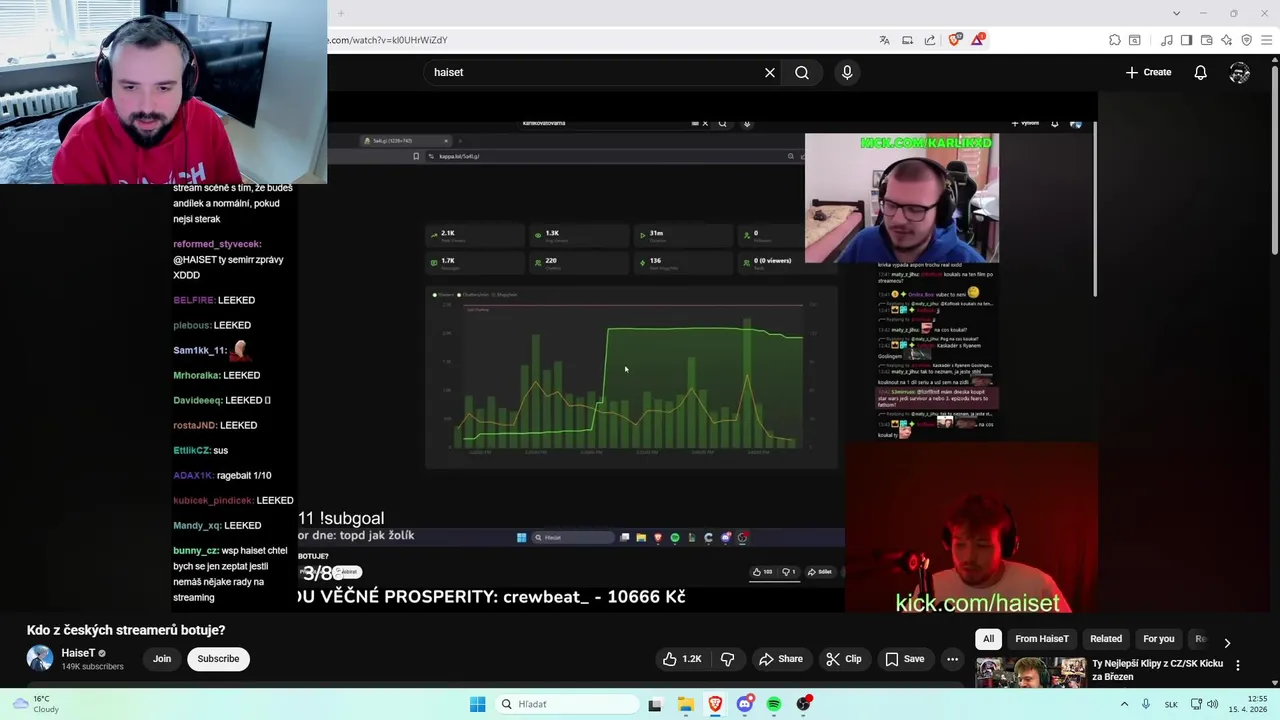
Task: Open Task View on the taskbar
Action: (655, 704)
